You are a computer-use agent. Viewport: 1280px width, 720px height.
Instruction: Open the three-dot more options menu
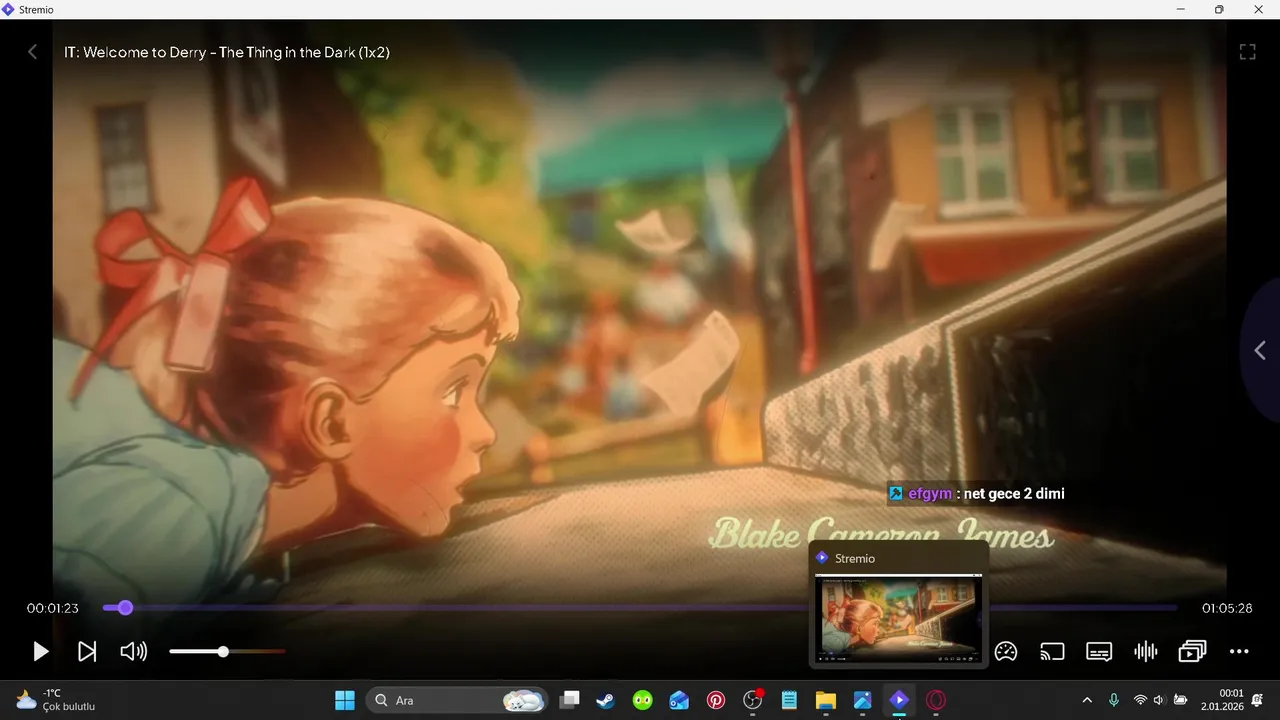[x=1239, y=652]
